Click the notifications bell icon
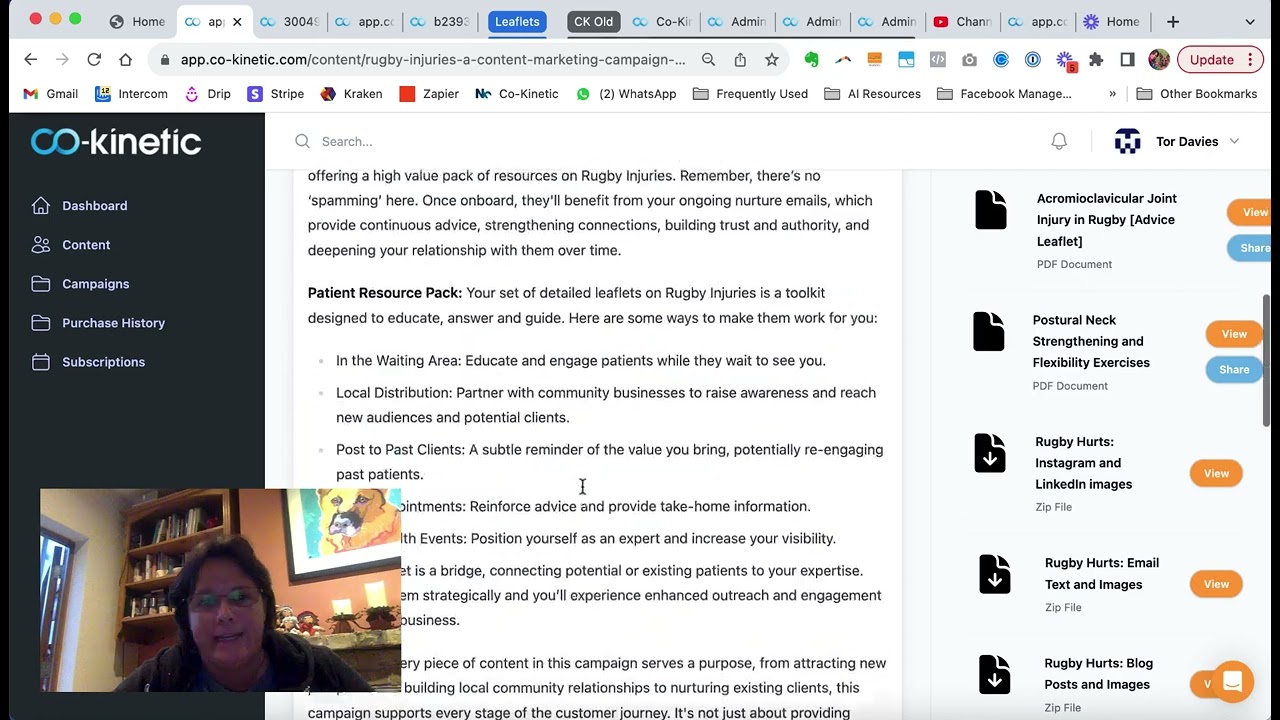The width and height of the screenshot is (1280, 720). [1059, 142]
